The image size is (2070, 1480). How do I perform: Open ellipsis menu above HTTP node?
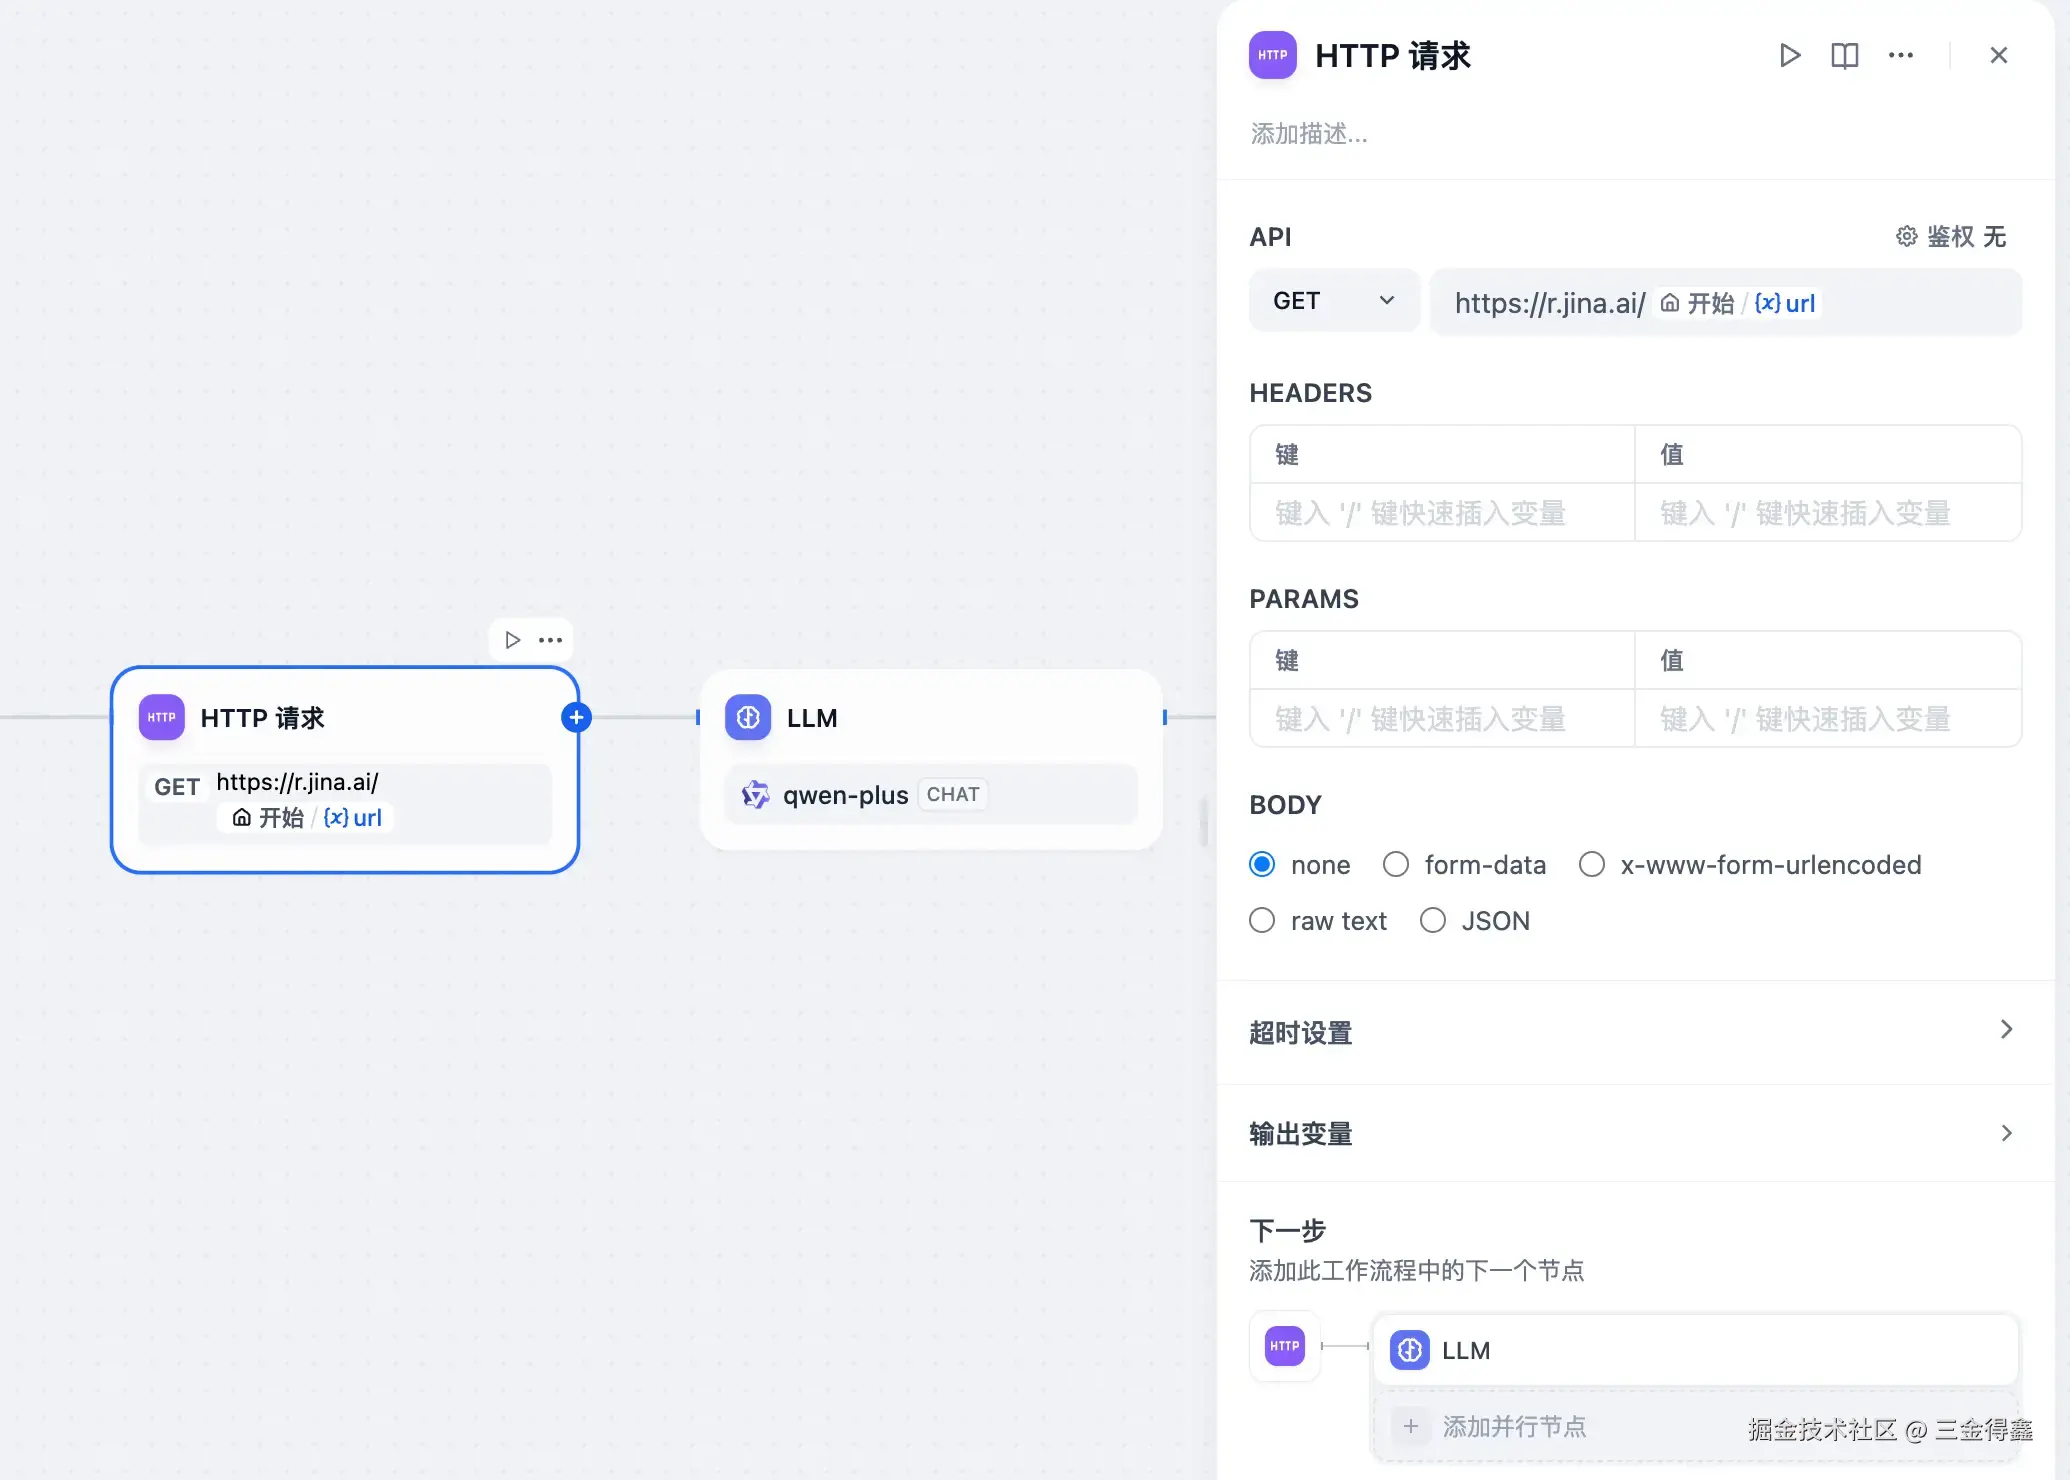[550, 640]
